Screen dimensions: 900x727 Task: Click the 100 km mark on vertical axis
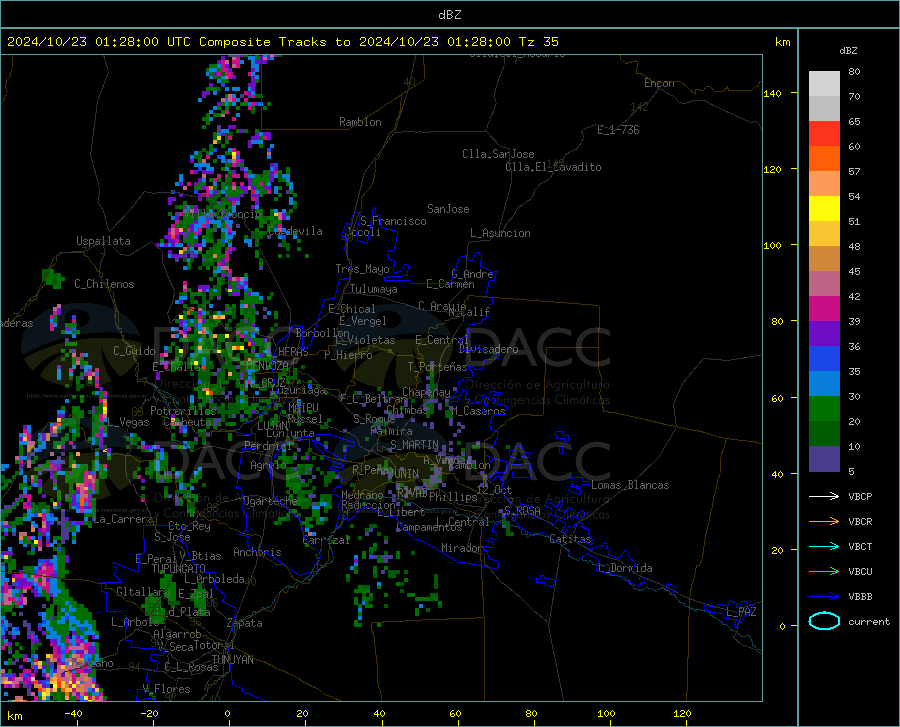point(772,245)
